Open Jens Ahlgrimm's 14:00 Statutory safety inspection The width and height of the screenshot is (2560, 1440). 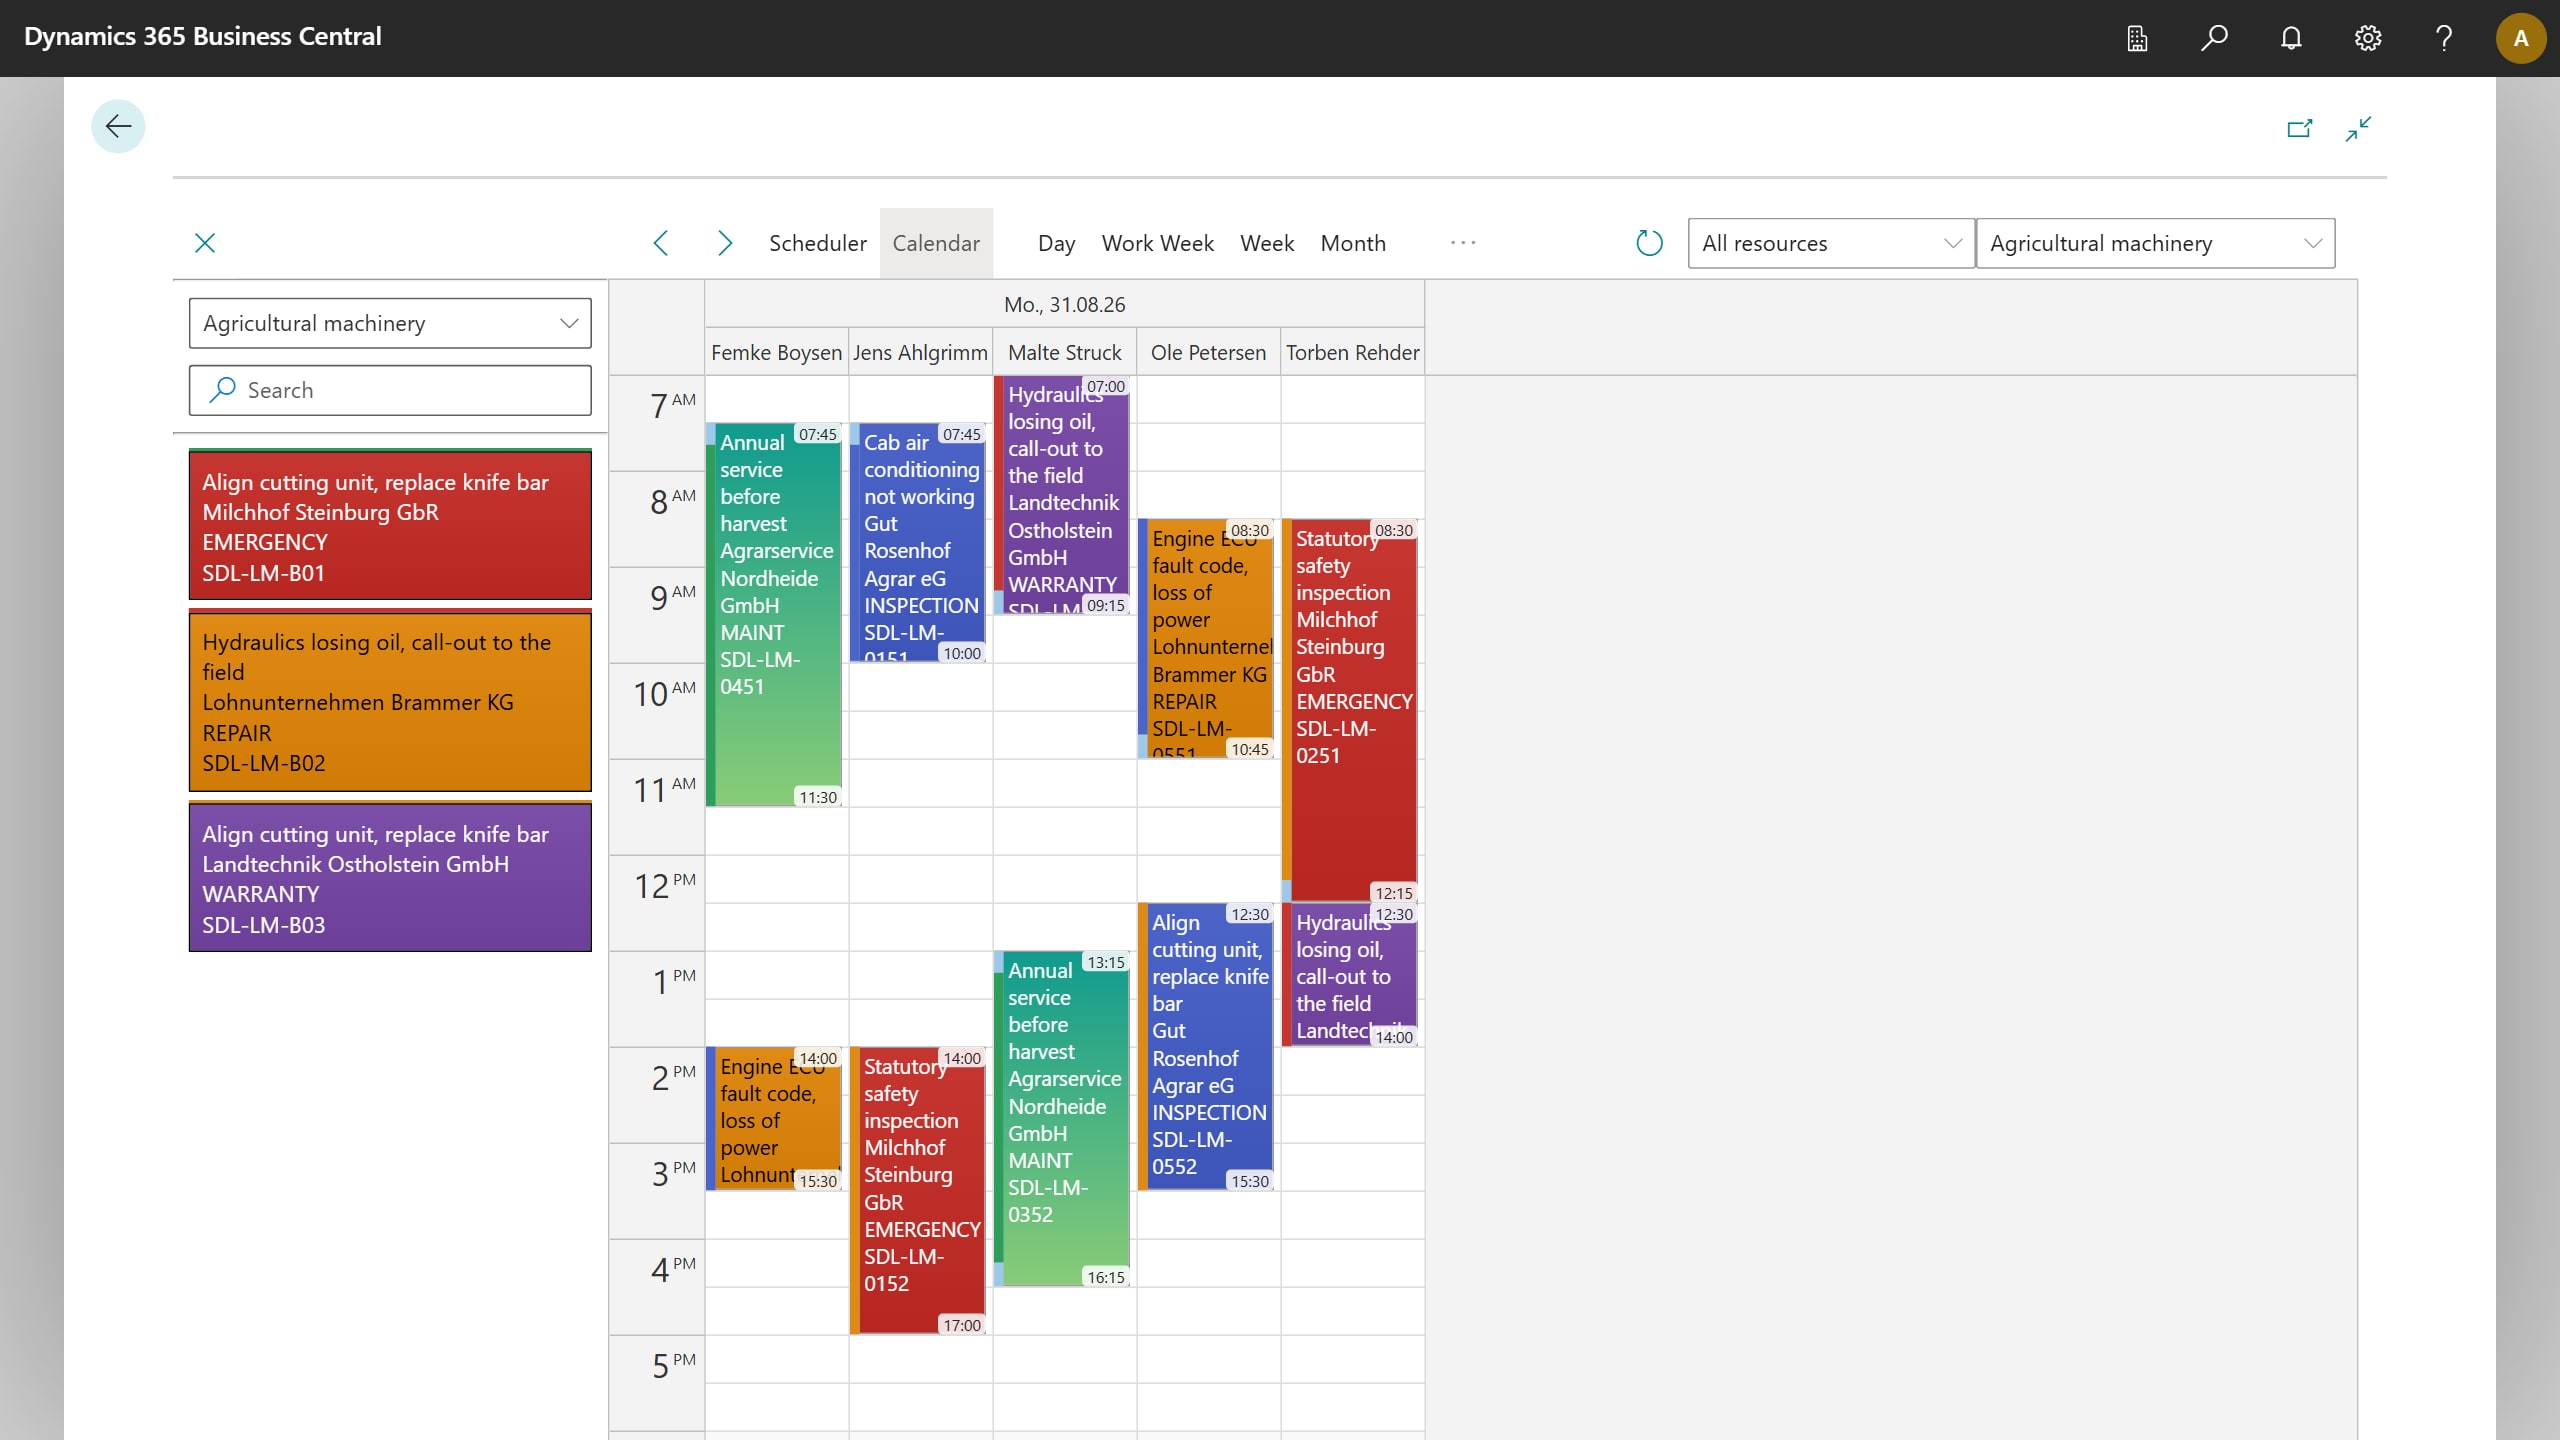919,1190
